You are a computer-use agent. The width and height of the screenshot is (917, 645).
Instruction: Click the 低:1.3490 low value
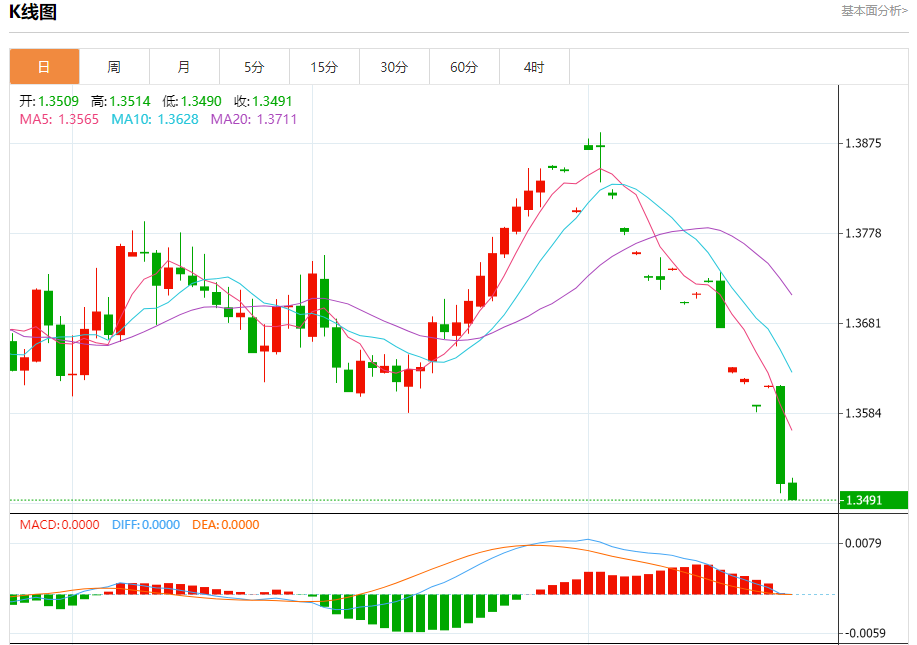click(192, 101)
